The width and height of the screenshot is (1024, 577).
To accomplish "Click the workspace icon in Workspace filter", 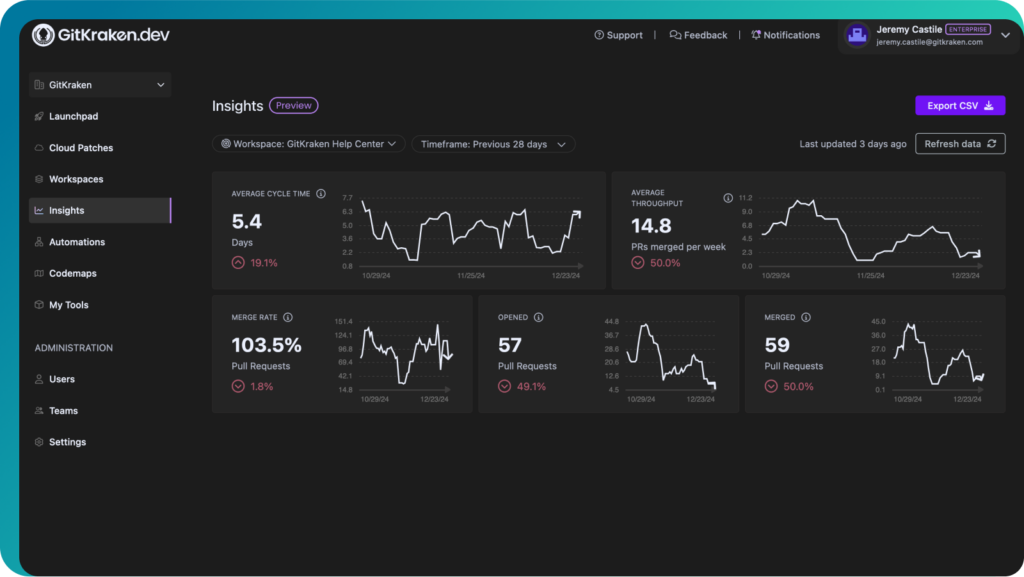I will click(x=226, y=144).
